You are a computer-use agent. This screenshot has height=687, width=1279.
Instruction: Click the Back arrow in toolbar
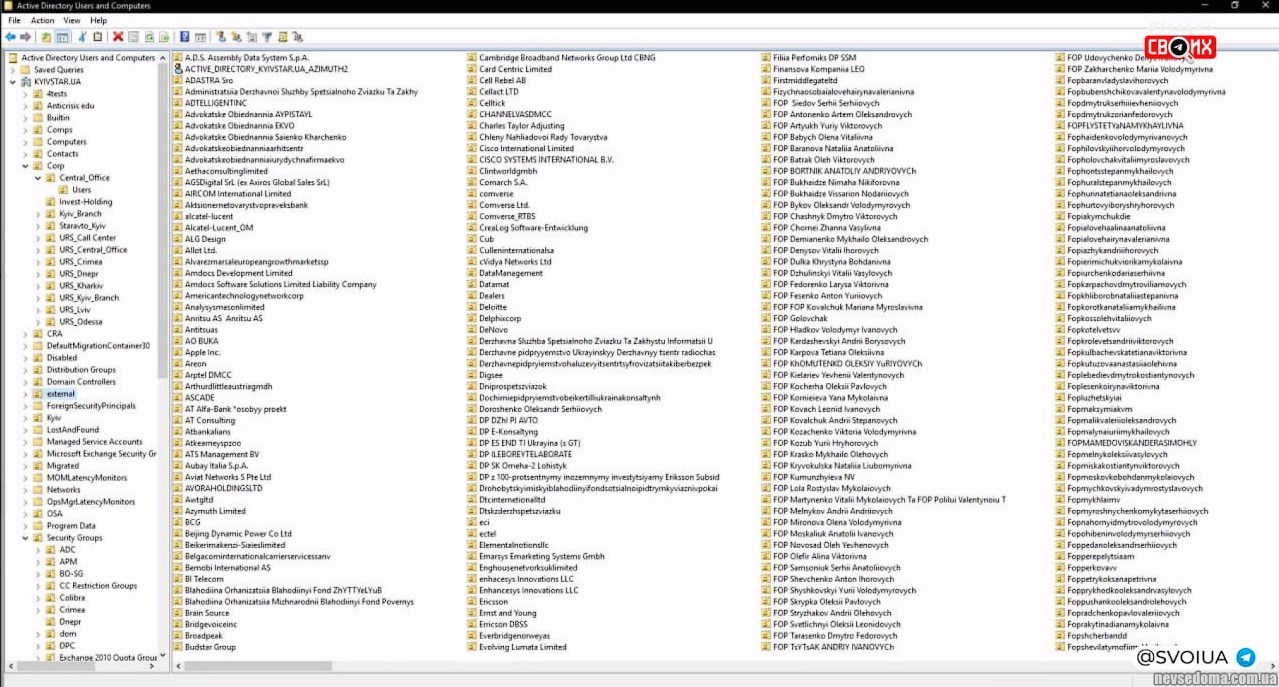pyautogui.click(x=11, y=37)
